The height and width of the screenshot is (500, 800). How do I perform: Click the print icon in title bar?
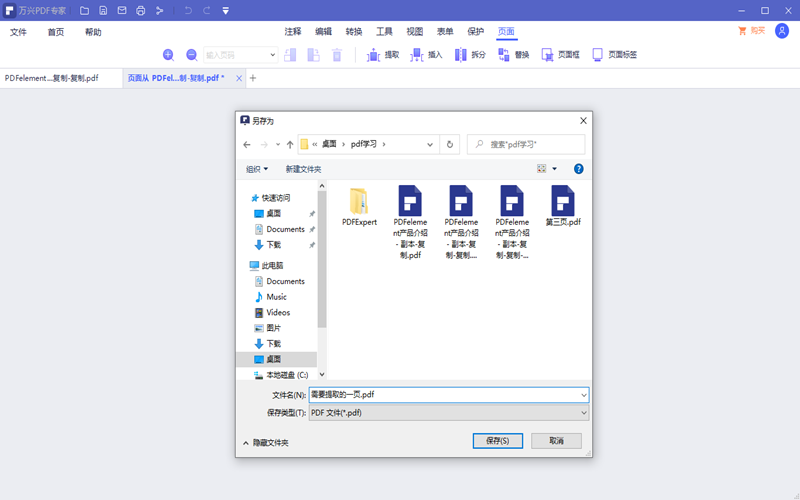point(140,10)
